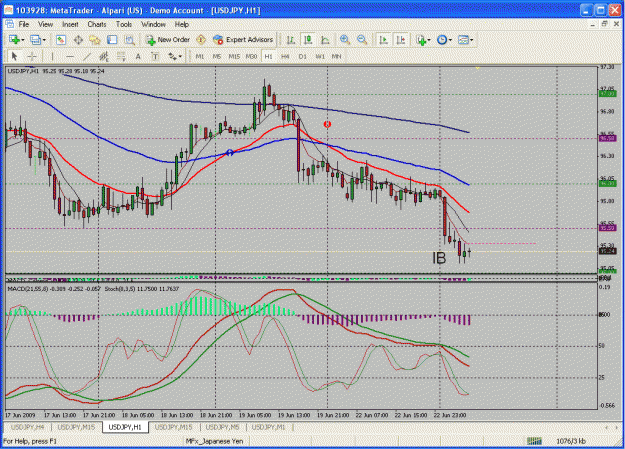
Task: Switch to the USDJPY,M5 chart tab
Action: [222, 427]
